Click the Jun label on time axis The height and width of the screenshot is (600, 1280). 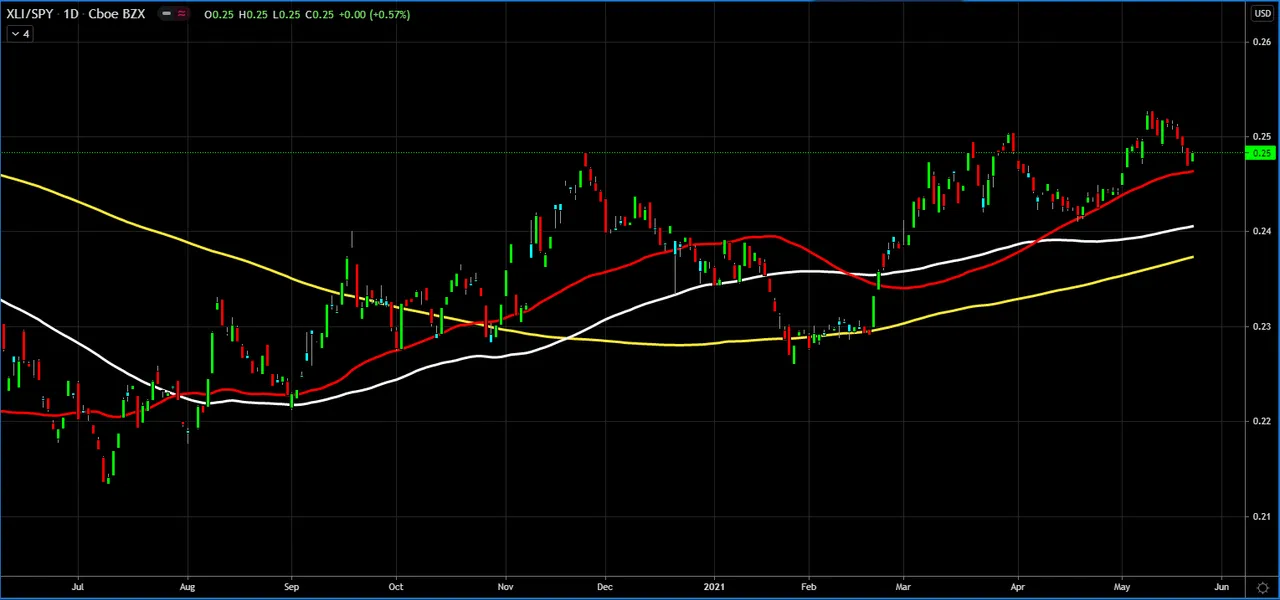point(1221,588)
